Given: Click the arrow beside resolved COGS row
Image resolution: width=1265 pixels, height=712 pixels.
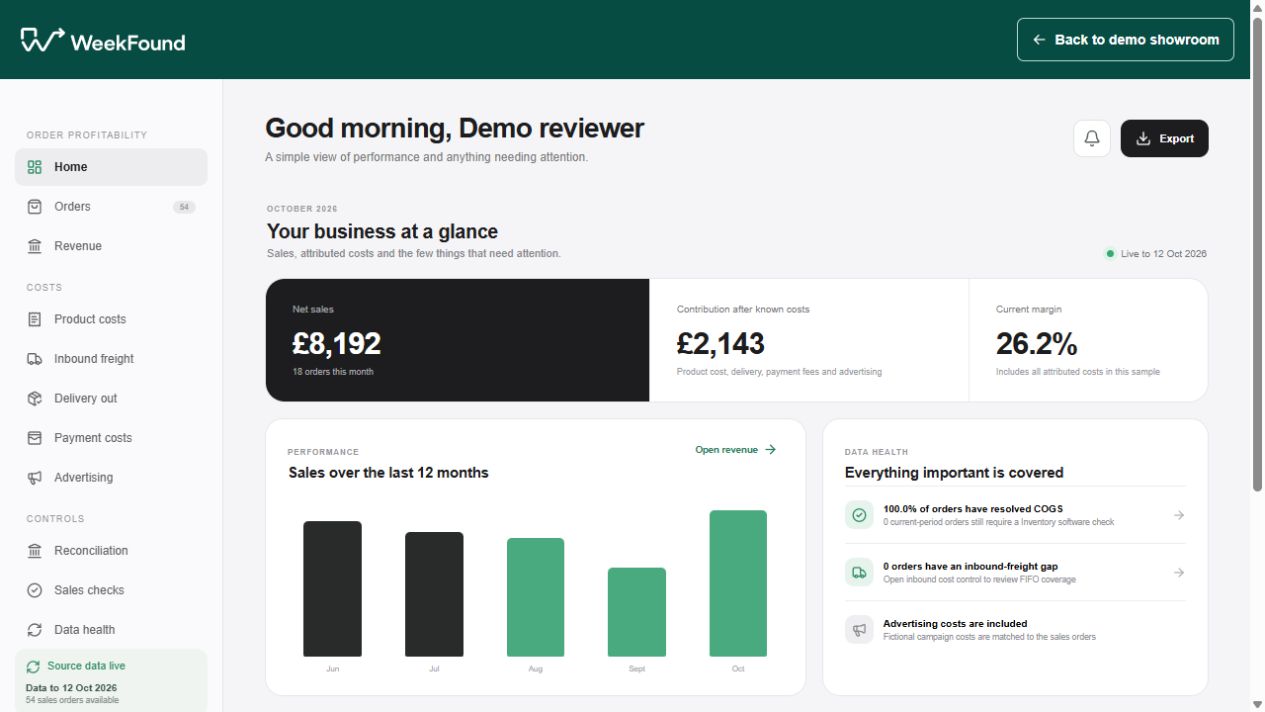Looking at the screenshot, I should click(x=1179, y=515).
